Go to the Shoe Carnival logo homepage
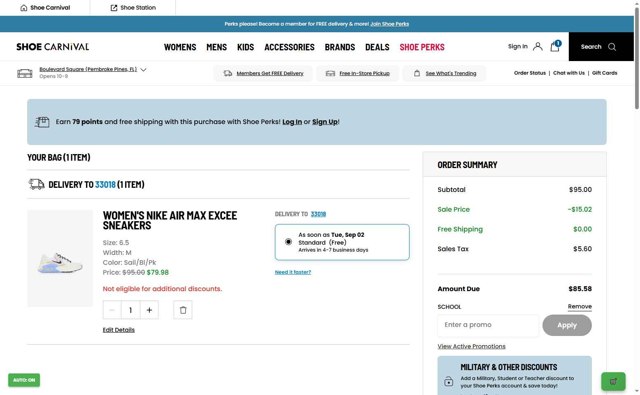Viewport: 640px width, 395px height. (x=53, y=47)
